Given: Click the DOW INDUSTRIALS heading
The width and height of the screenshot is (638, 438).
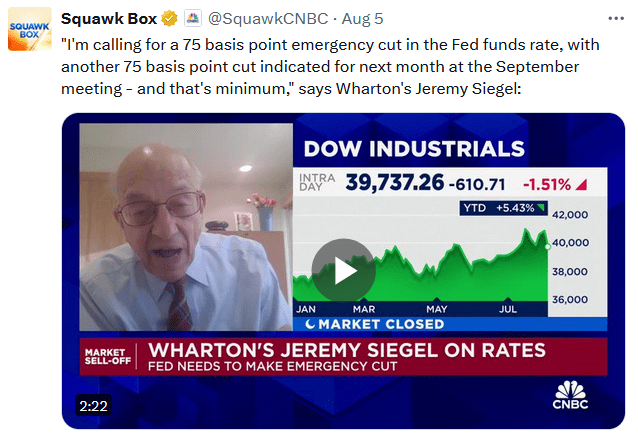Looking at the screenshot, I should tap(412, 150).
